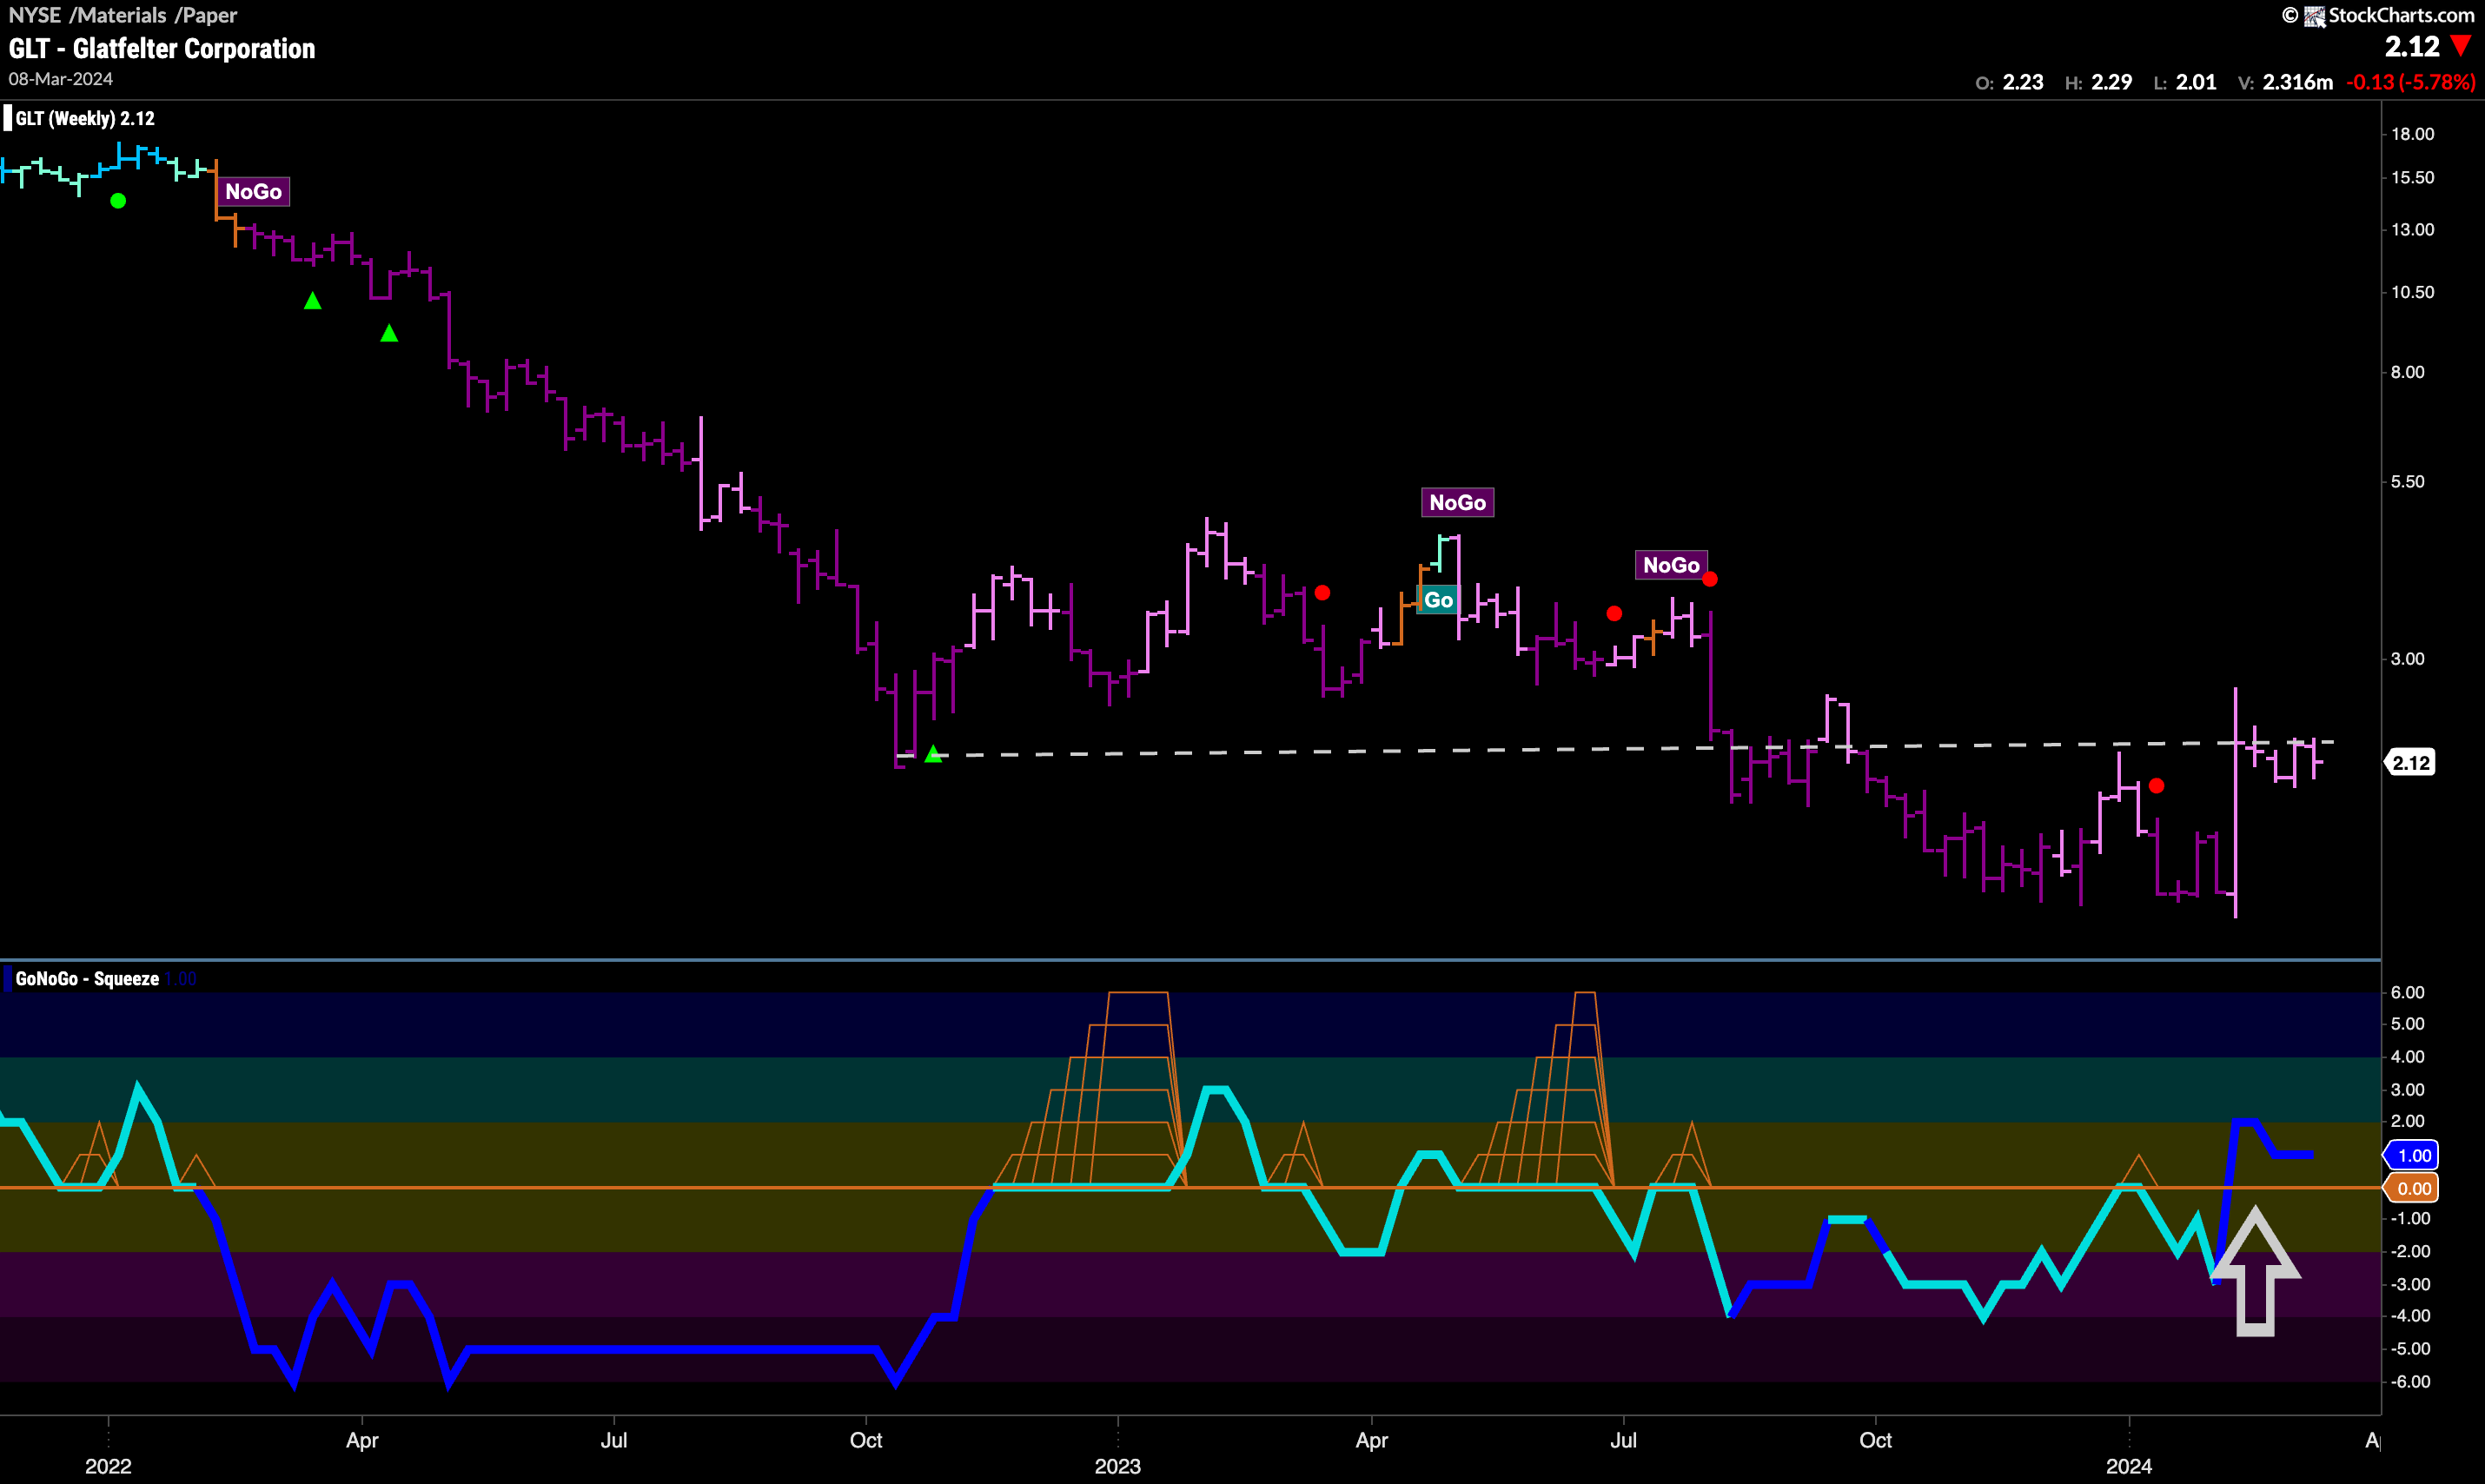Click the orange 0.00 zero-line tag

click(x=2412, y=1189)
